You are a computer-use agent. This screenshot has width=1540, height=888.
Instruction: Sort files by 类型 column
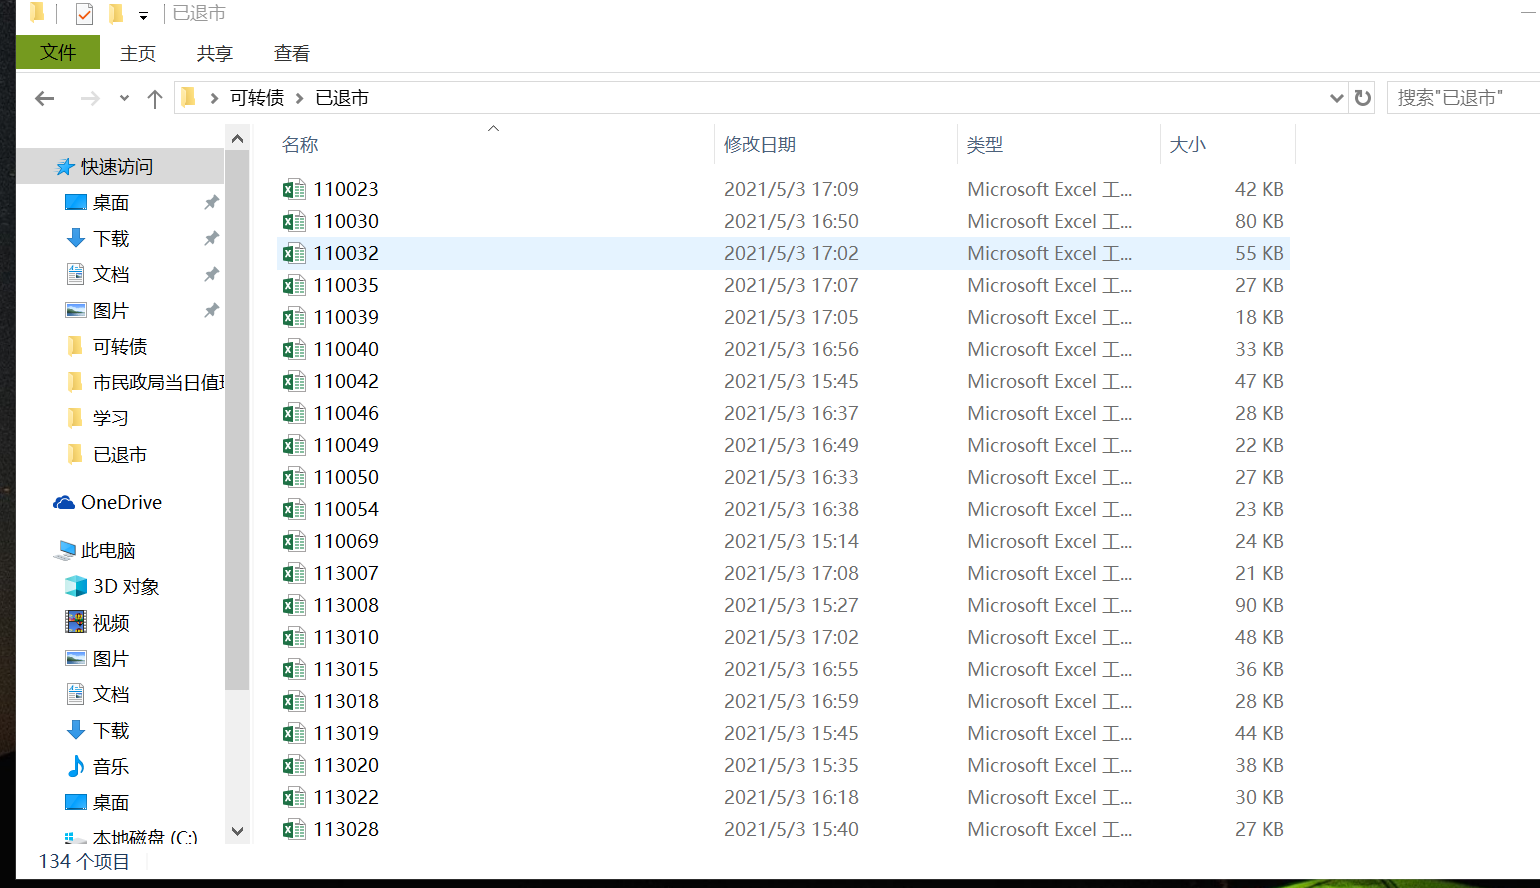pos(985,145)
